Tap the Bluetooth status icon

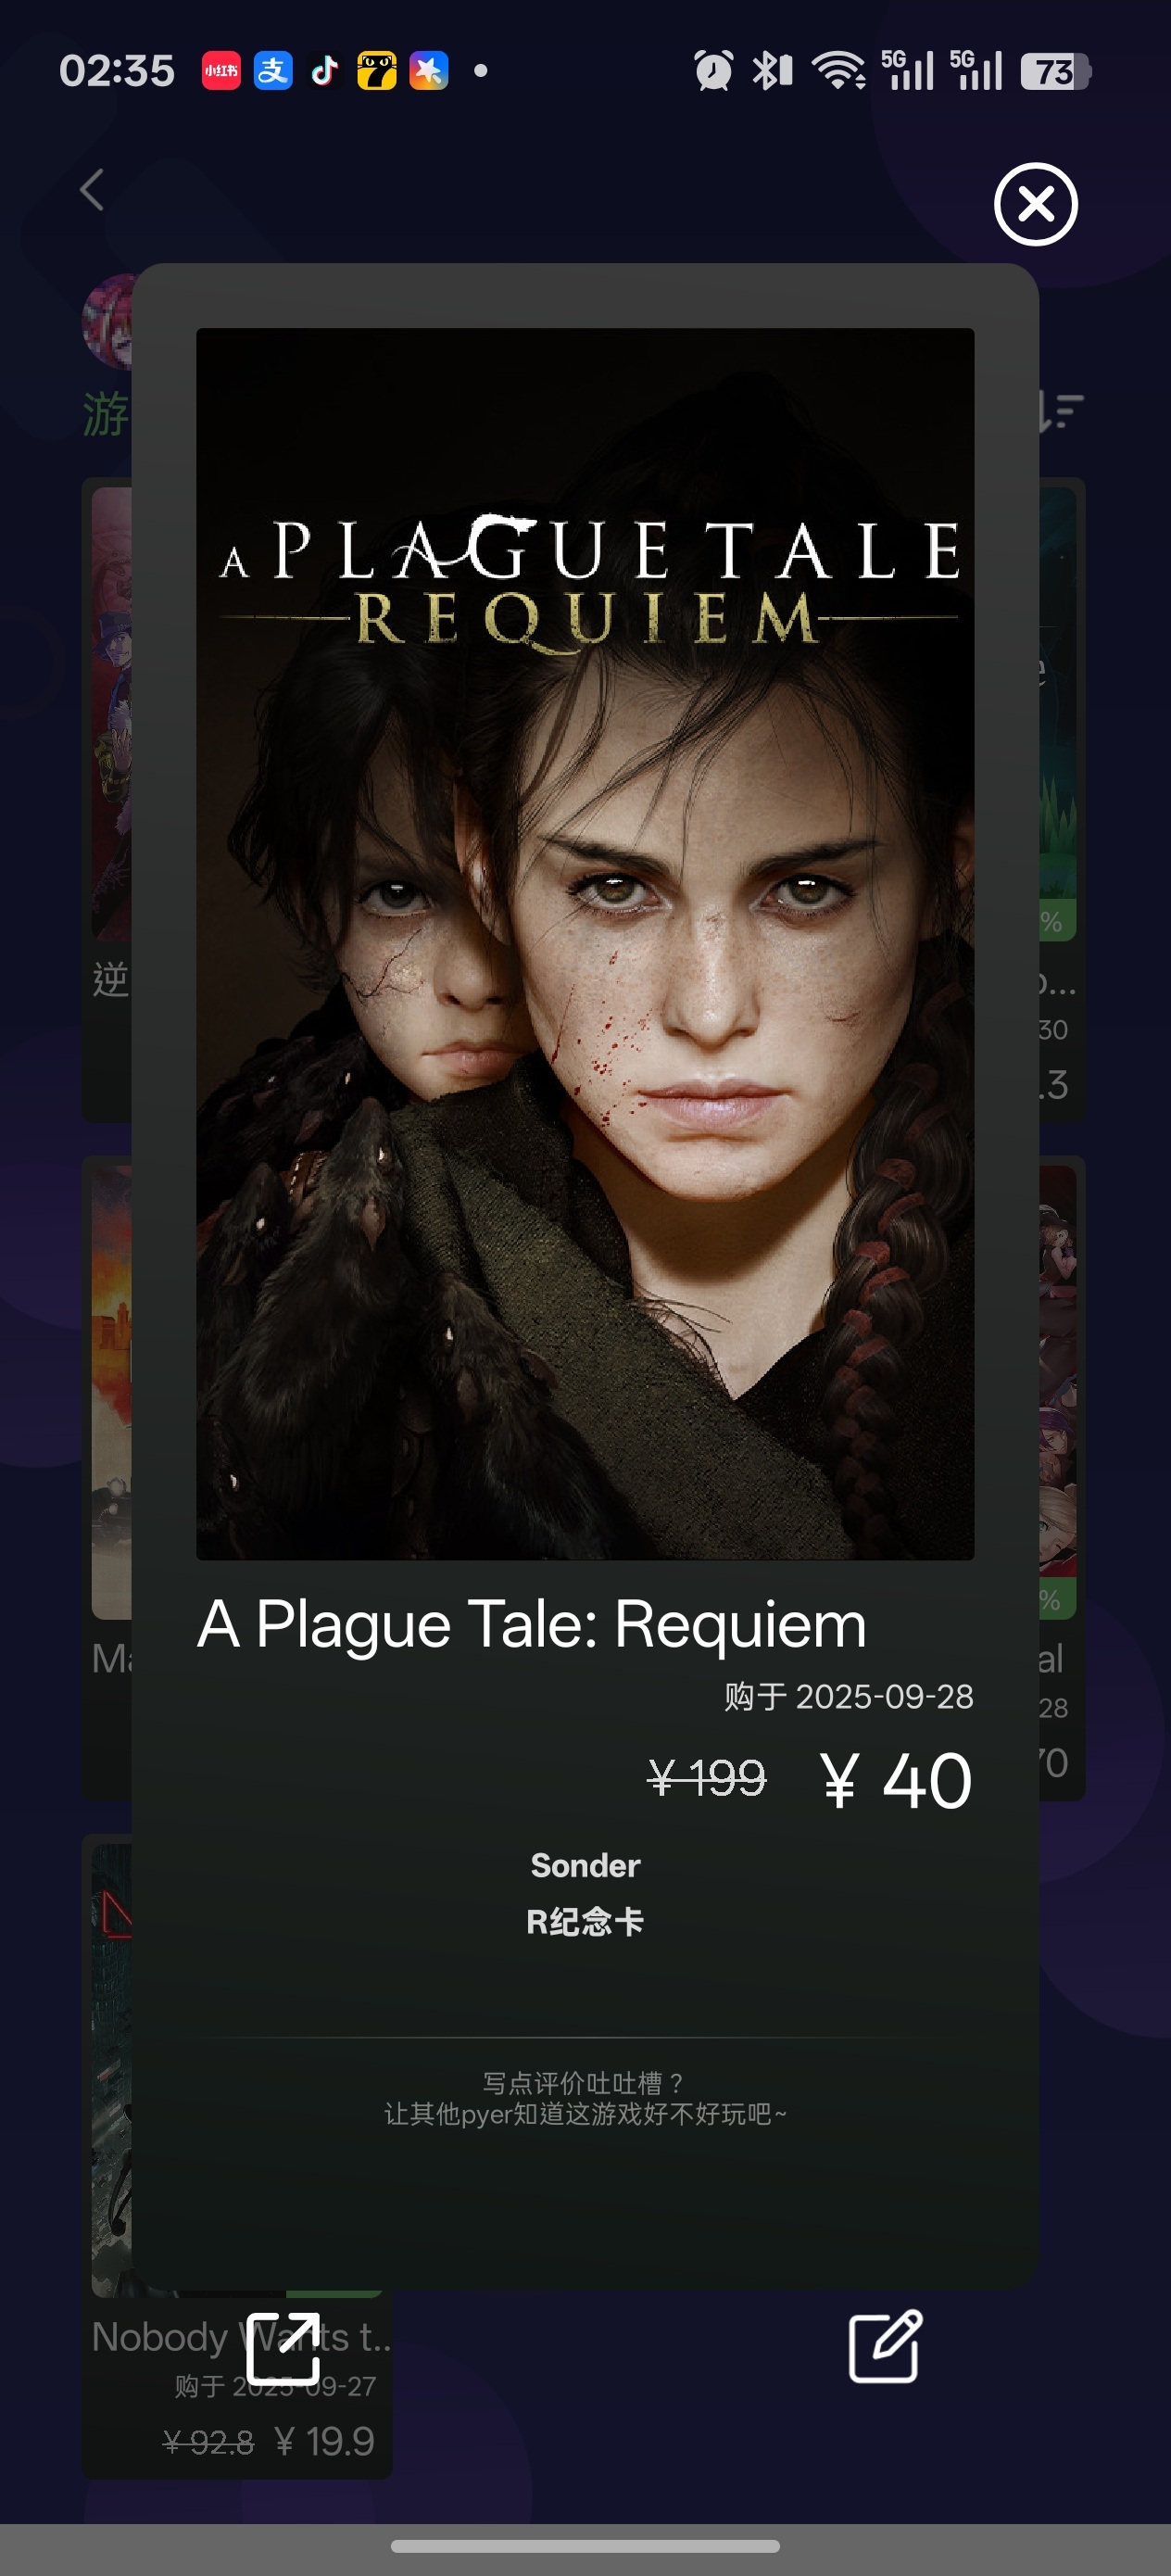pos(771,71)
